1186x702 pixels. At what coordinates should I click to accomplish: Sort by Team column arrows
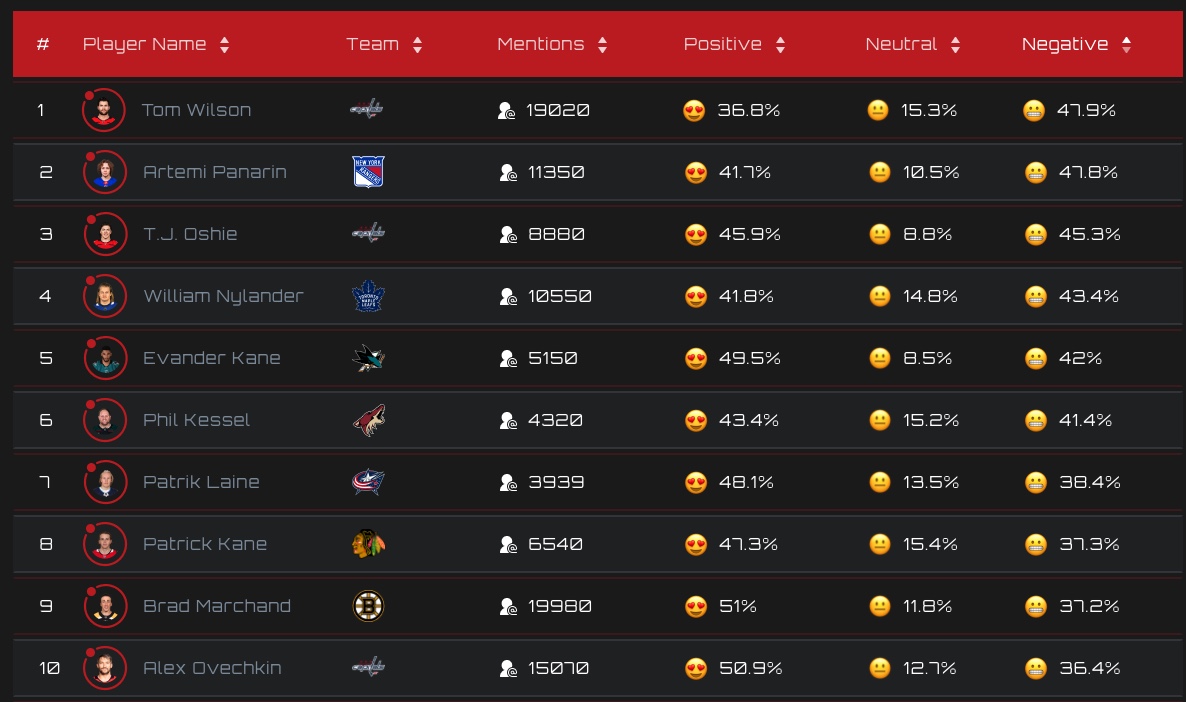coord(418,45)
